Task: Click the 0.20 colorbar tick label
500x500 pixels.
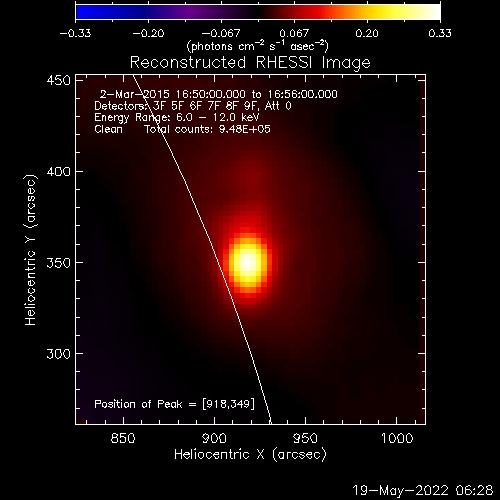Action: pyautogui.click(x=367, y=33)
